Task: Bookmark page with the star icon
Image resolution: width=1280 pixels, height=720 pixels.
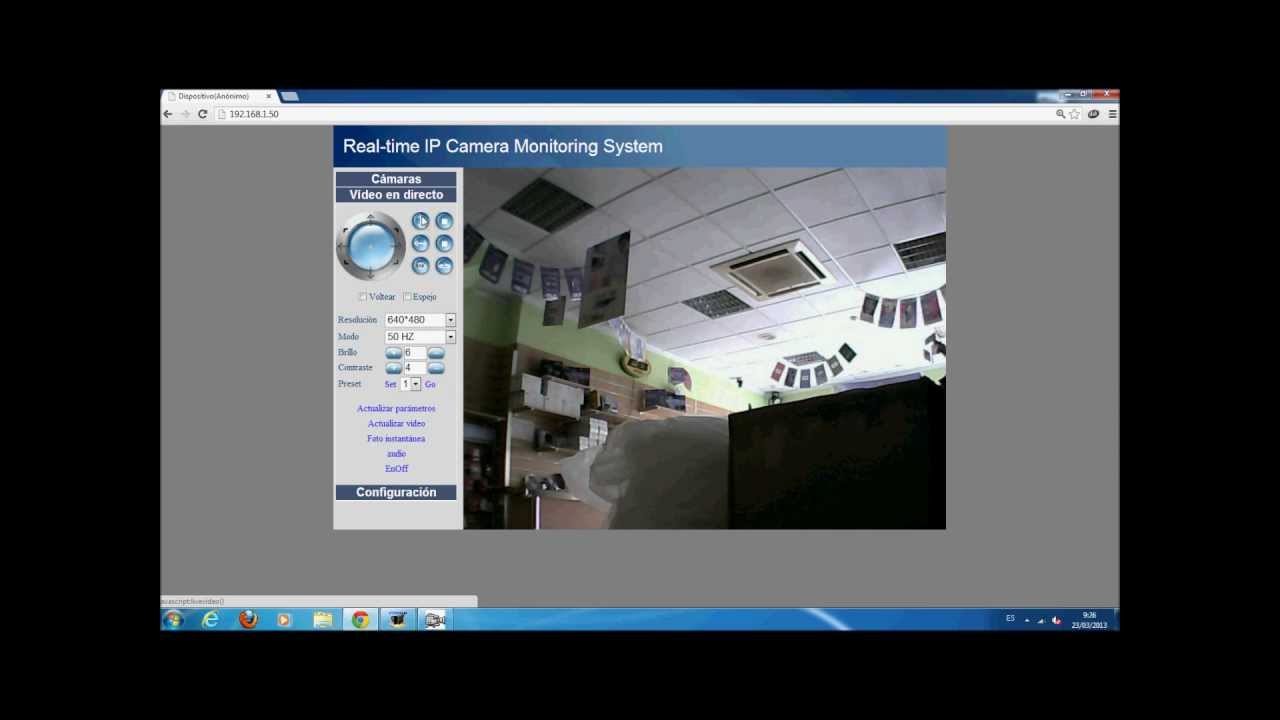Action: pos(1075,114)
